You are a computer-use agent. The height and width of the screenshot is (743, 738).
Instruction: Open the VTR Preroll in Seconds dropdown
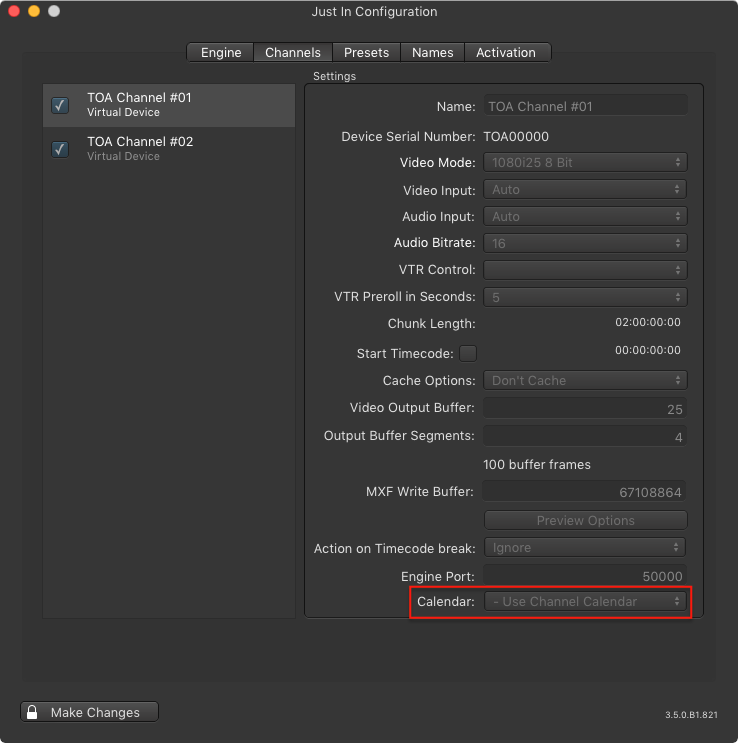click(585, 297)
